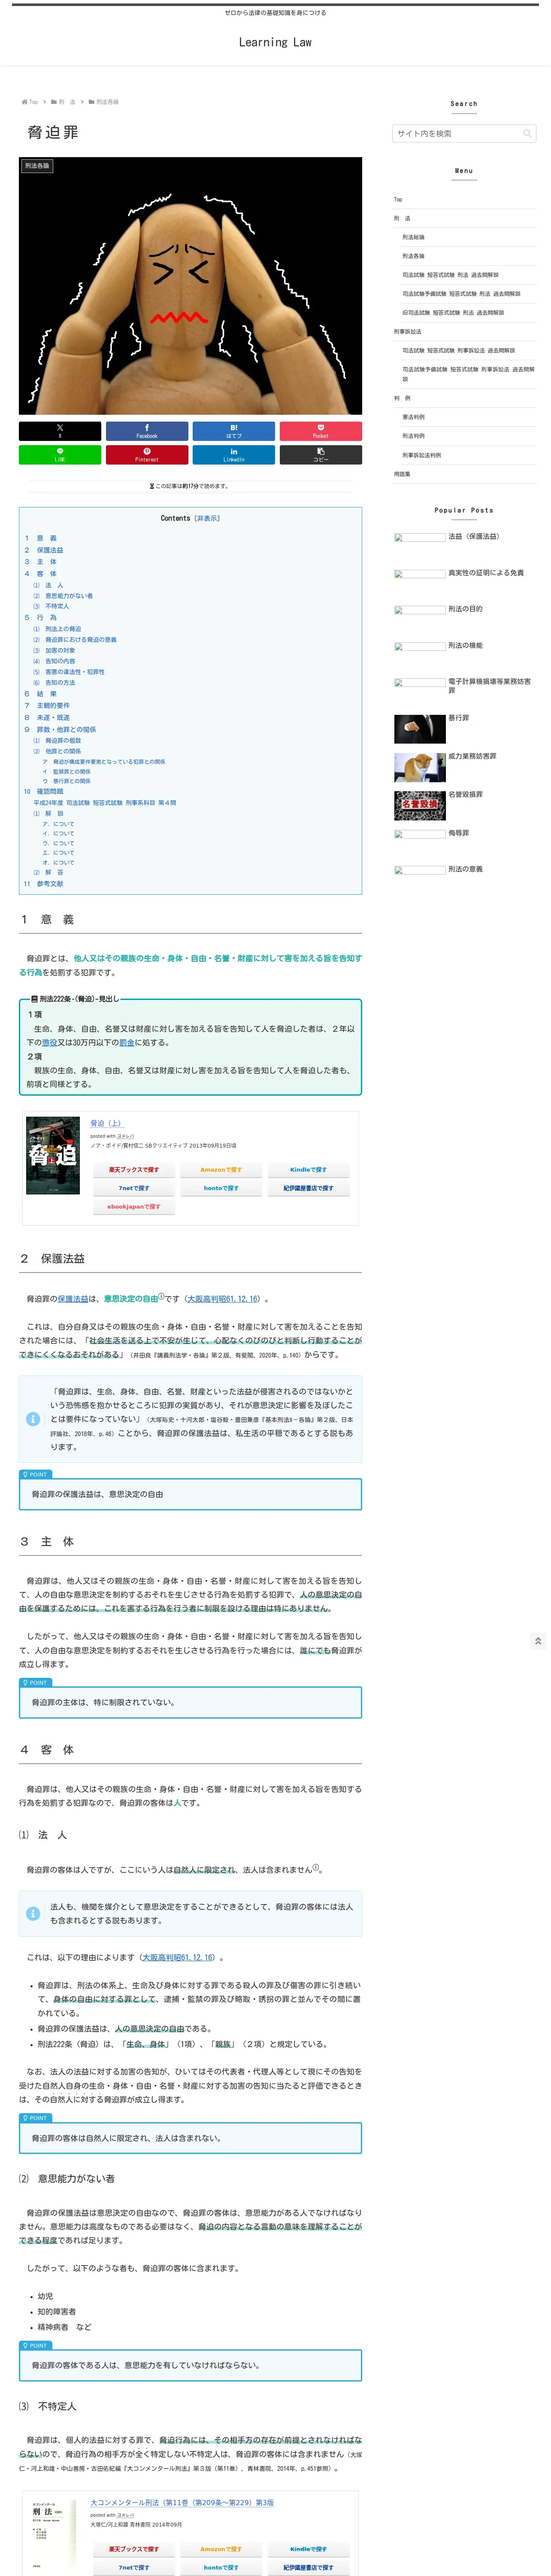Open popular post 電子計算機損壊等業務妨害罪
The height and width of the screenshot is (2576, 551).
pos(490,686)
